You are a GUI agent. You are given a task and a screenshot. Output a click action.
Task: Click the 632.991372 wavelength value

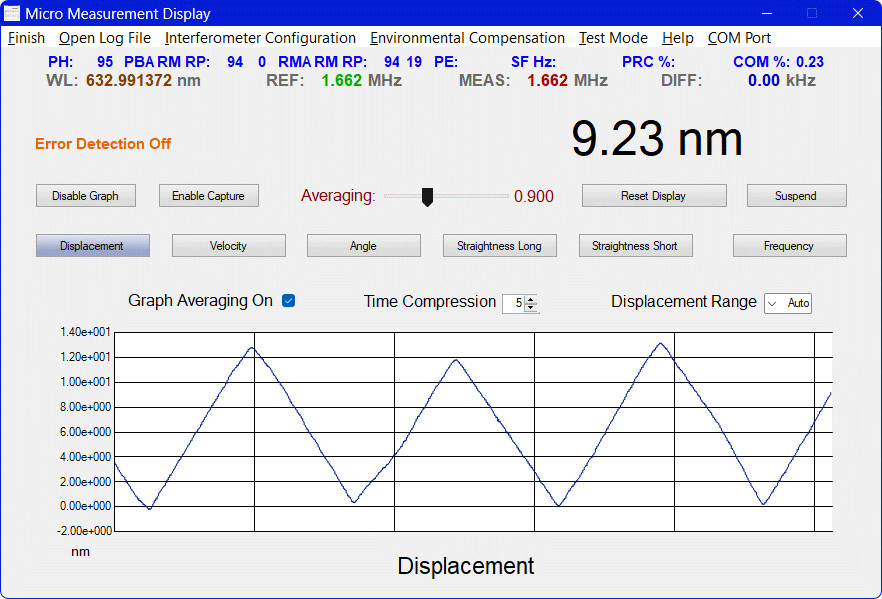pos(129,80)
